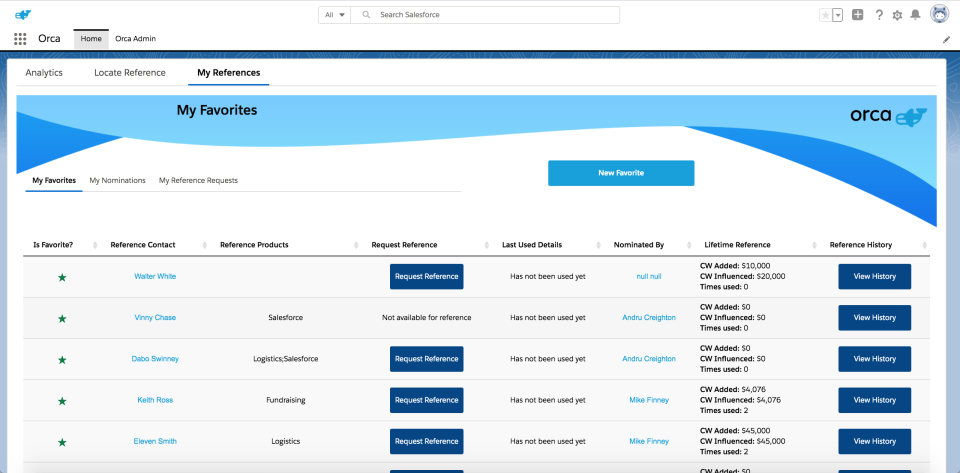Click the Orca logo in the banner
The image size is (960, 473).
888,115
